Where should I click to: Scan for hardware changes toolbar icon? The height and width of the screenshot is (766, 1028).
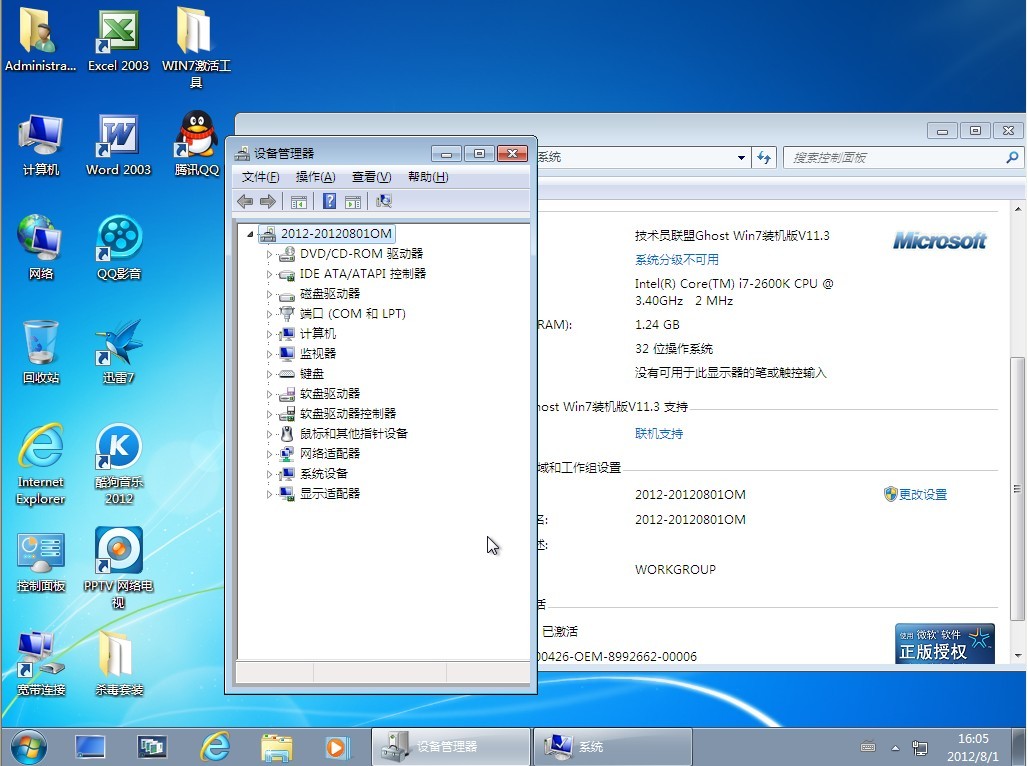[384, 201]
